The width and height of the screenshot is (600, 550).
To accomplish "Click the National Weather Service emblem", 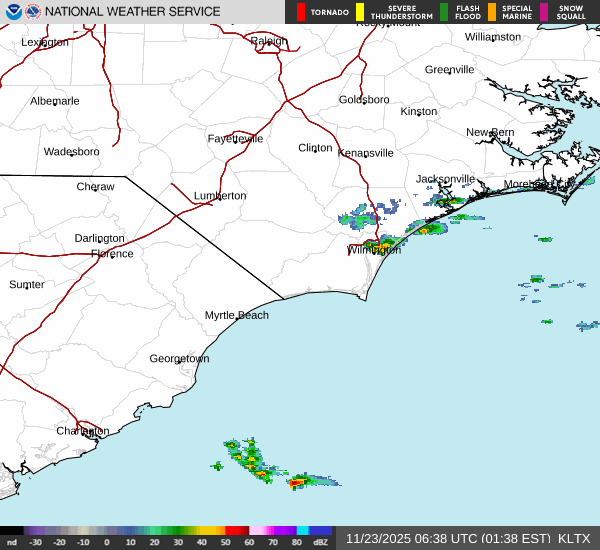I will tap(34, 12).
